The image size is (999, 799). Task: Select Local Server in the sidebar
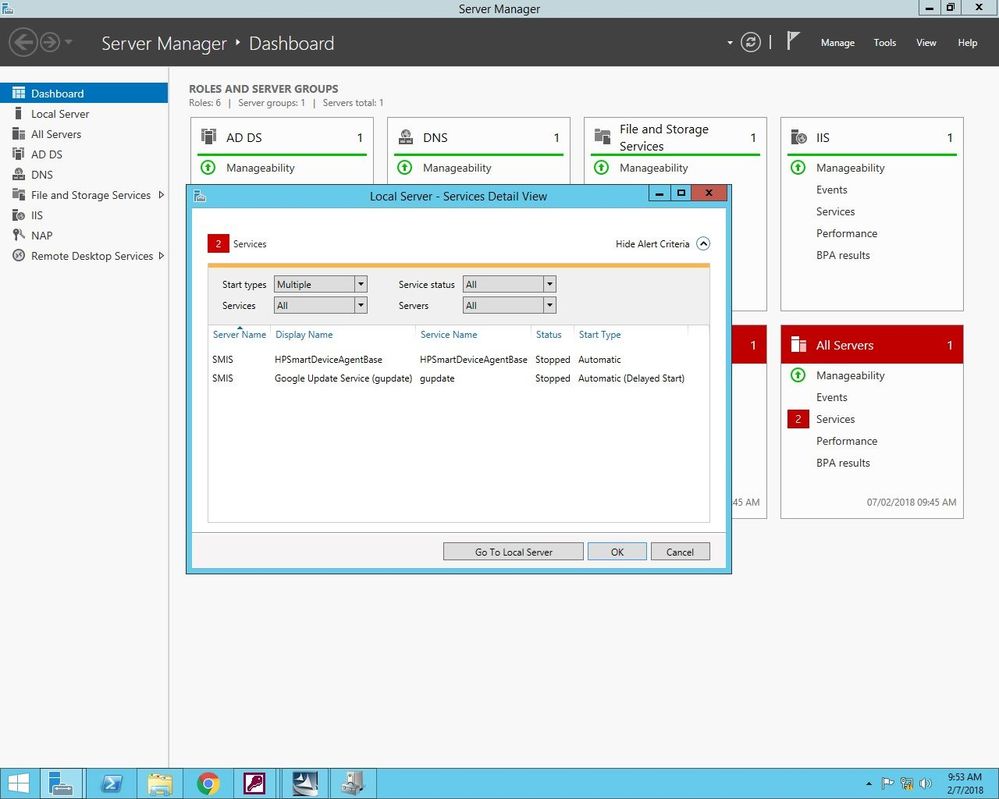(83, 113)
